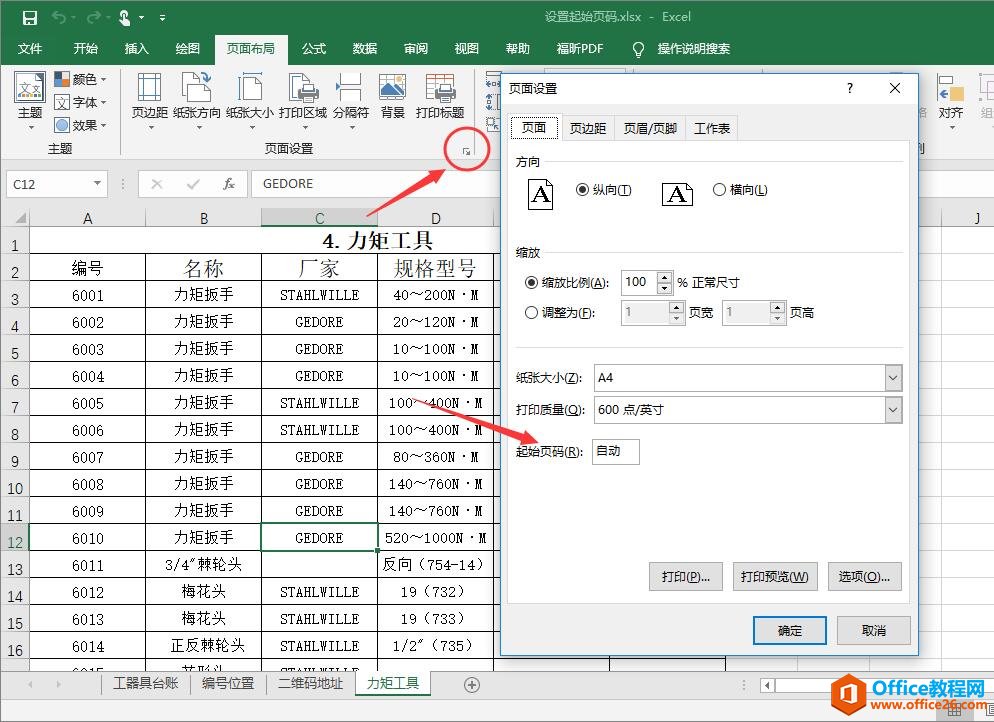Click the Options (选项) button
The height and width of the screenshot is (722, 994).
(x=864, y=577)
